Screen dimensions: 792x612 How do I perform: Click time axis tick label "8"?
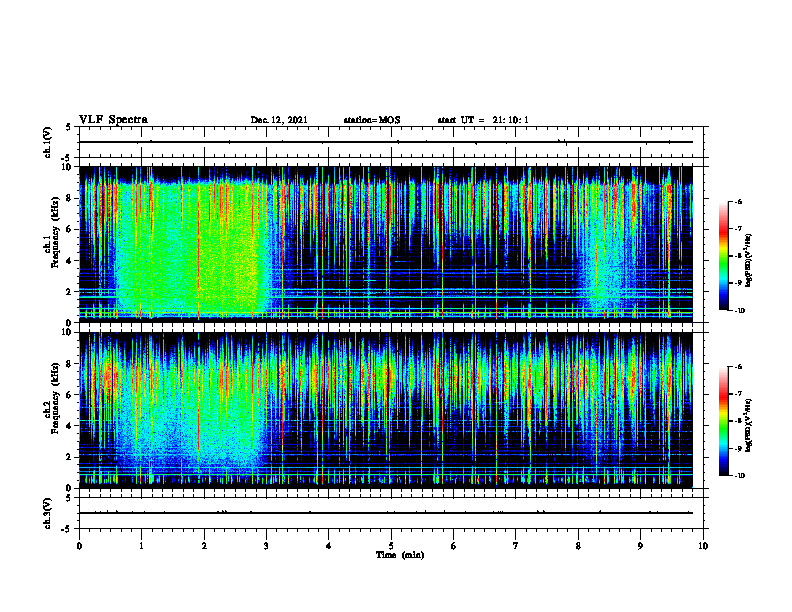pos(578,546)
